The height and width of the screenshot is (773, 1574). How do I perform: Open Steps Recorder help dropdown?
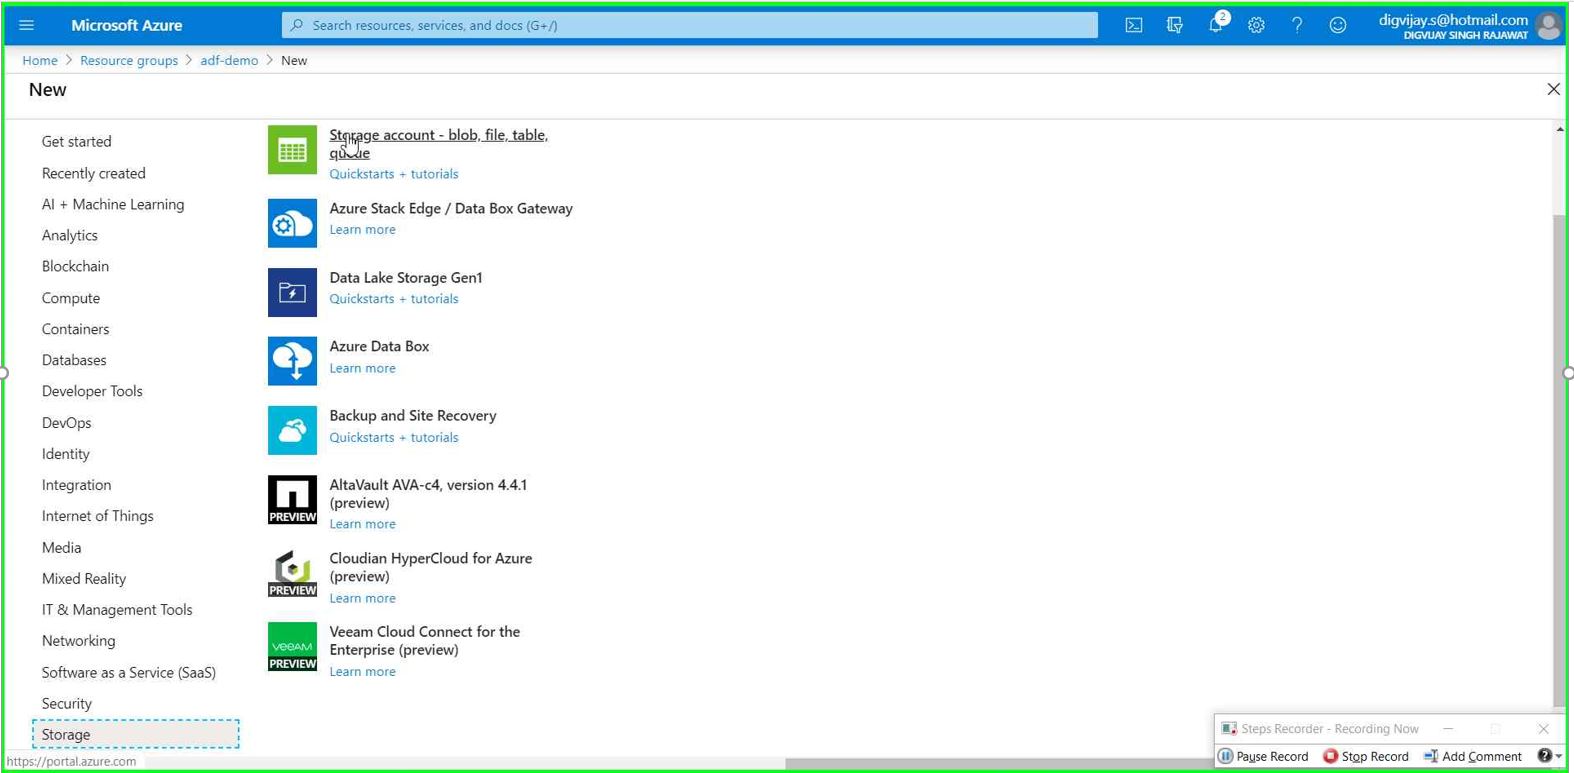point(1549,756)
